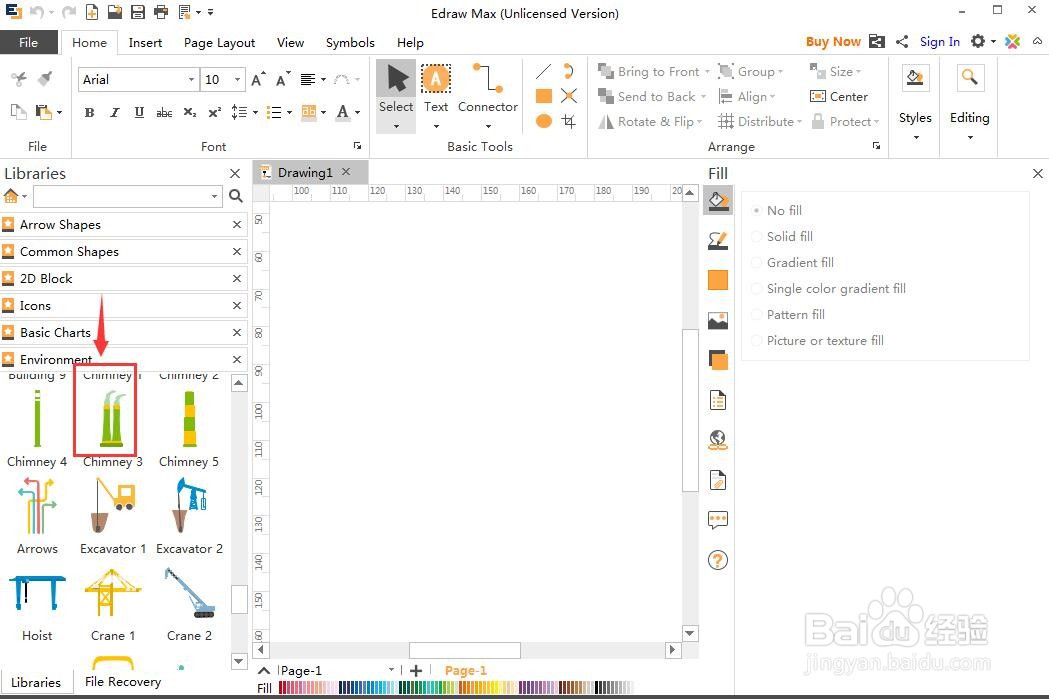Viewport: 1049px width, 699px height.
Task: Switch to the Insert tab
Action: click(145, 42)
